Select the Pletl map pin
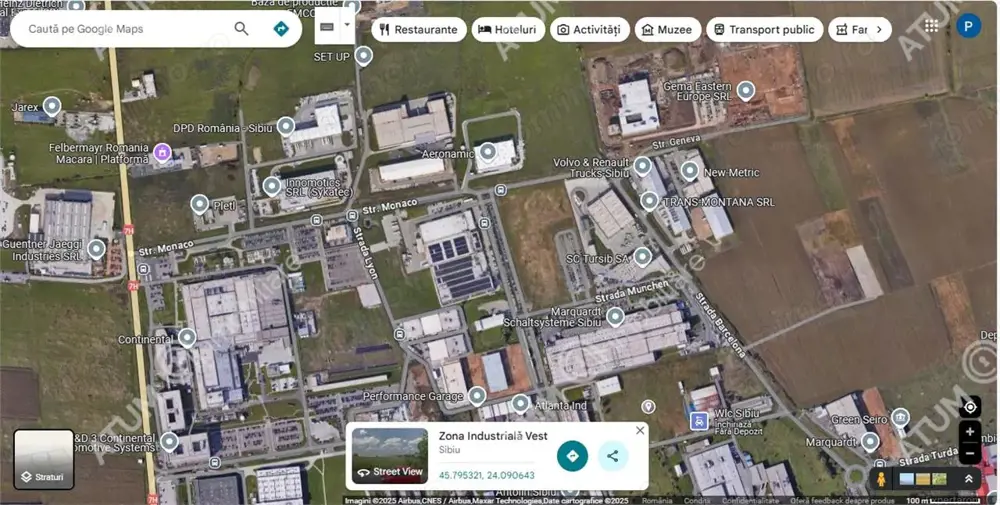Image resolution: width=1000 pixels, height=505 pixels. 200,205
